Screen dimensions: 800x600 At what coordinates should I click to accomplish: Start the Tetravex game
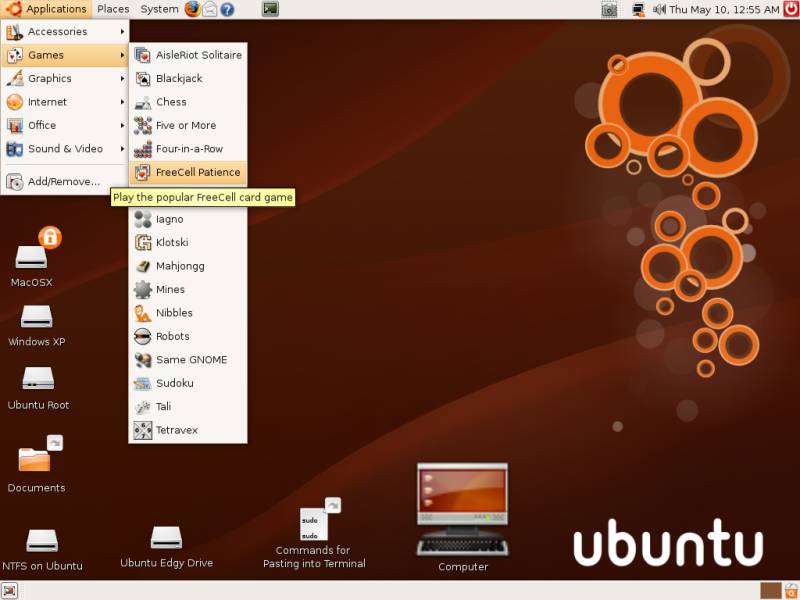click(x=188, y=431)
